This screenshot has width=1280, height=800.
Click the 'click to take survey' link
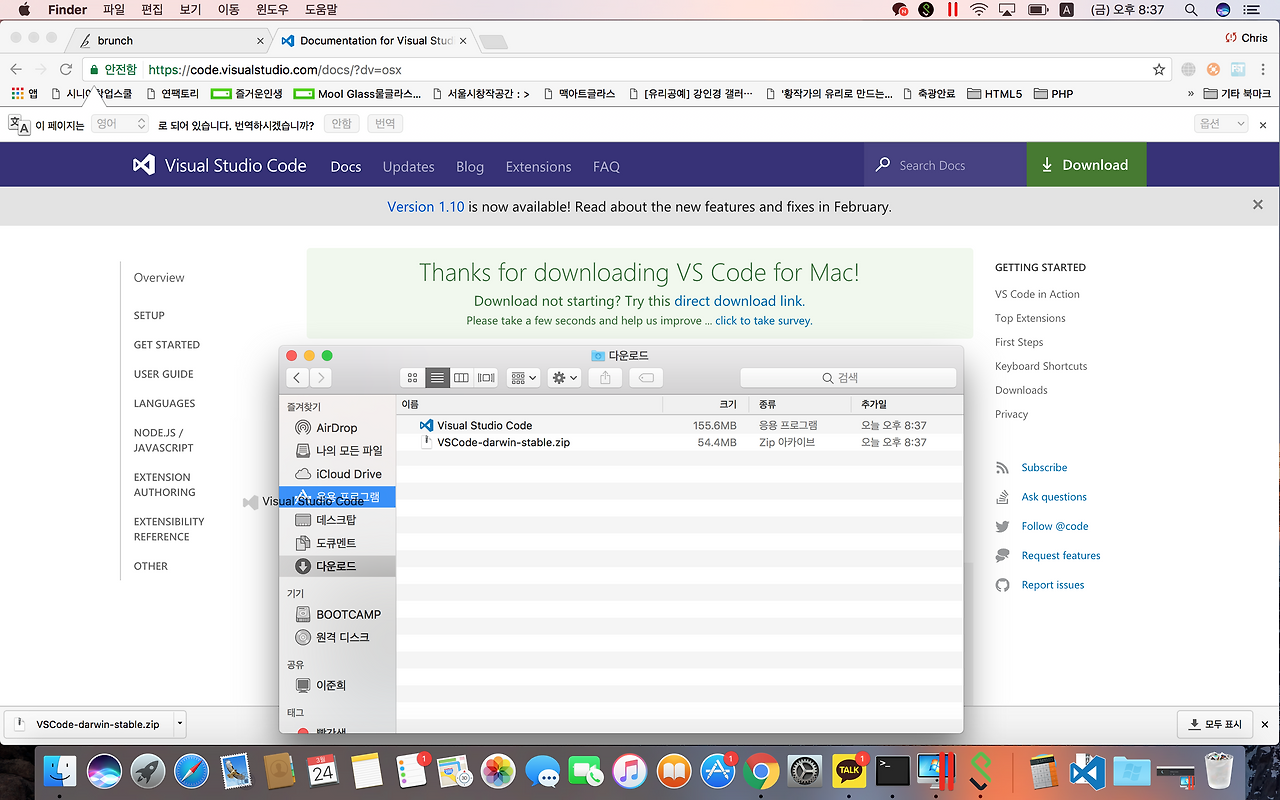pyautogui.click(x=763, y=321)
